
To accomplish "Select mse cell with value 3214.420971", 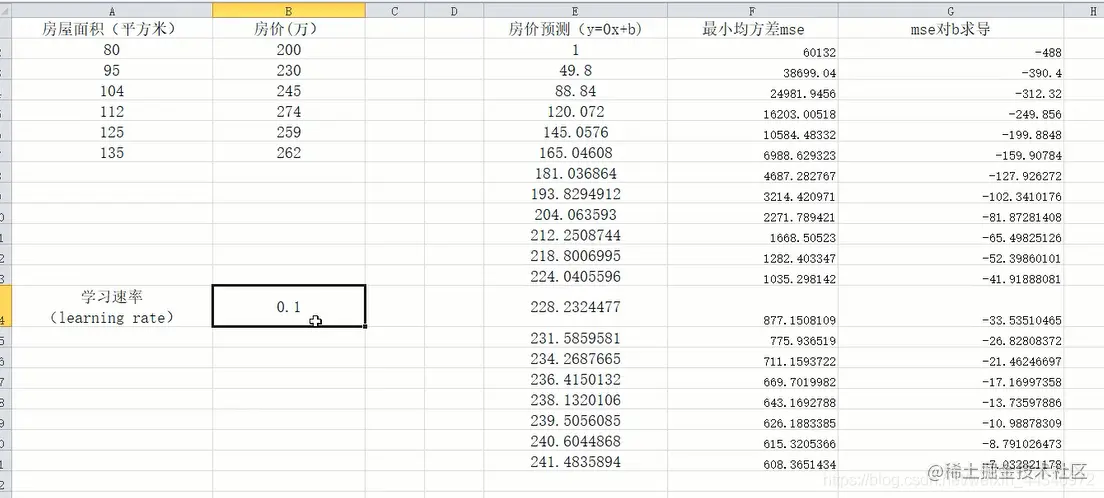I will [753, 193].
